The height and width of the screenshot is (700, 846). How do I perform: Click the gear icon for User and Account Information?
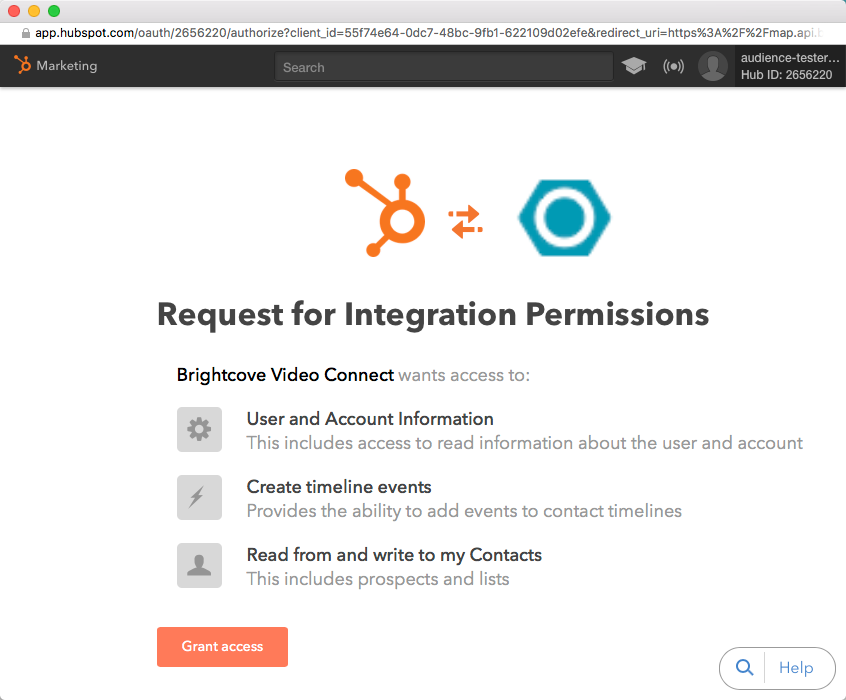click(x=199, y=429)
